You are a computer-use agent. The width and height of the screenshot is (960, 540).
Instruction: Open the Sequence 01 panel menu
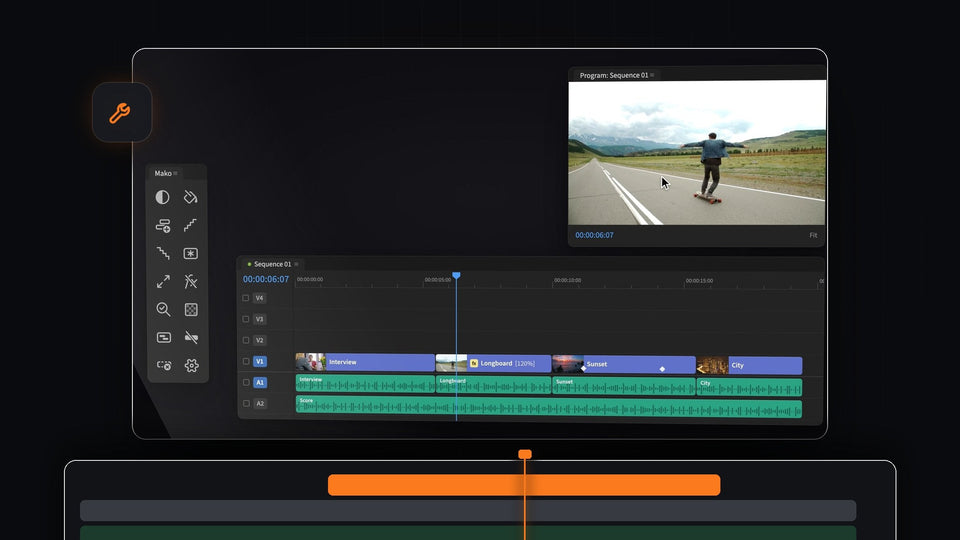click(x=296, y=264)
